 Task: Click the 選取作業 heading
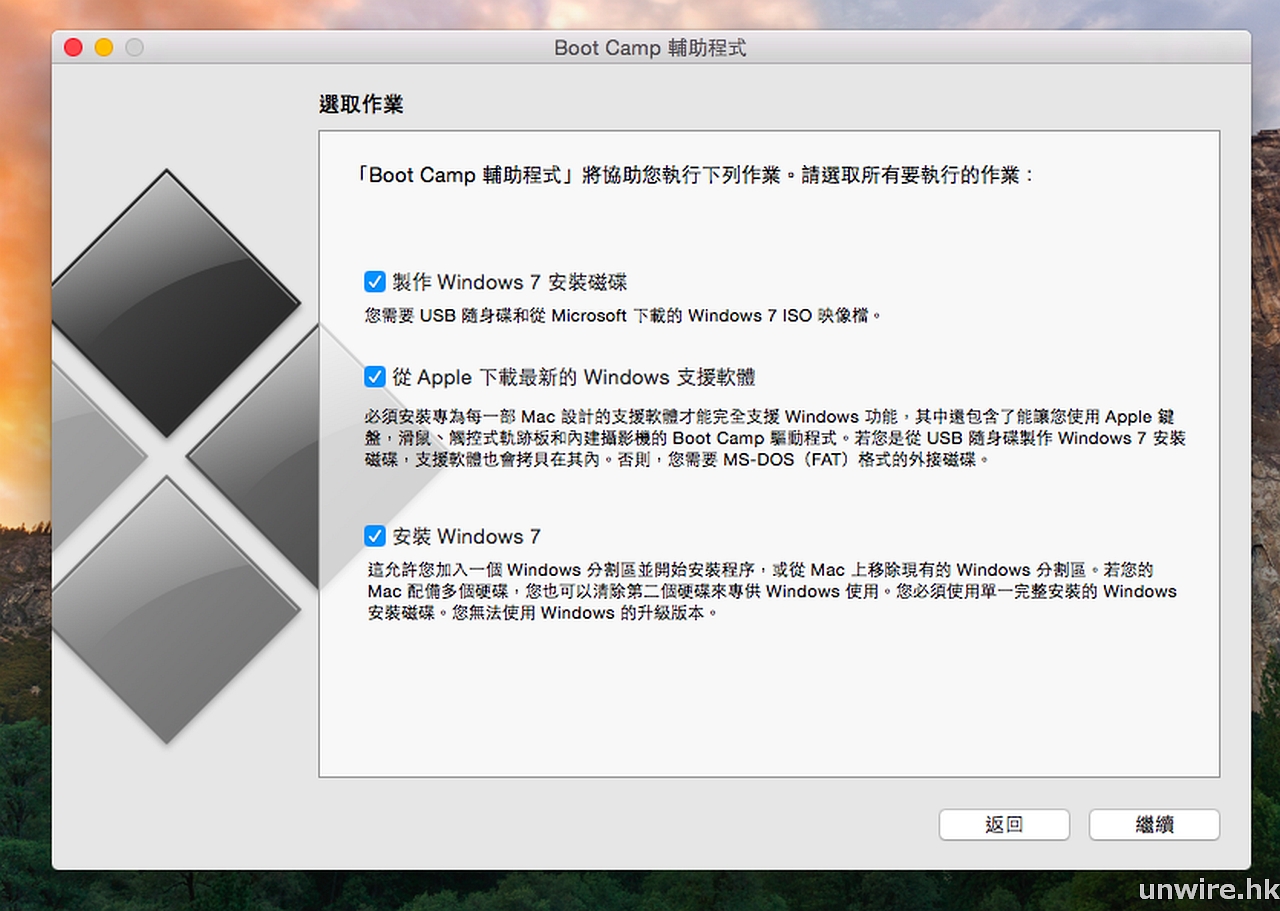click(x=361, y=105)
